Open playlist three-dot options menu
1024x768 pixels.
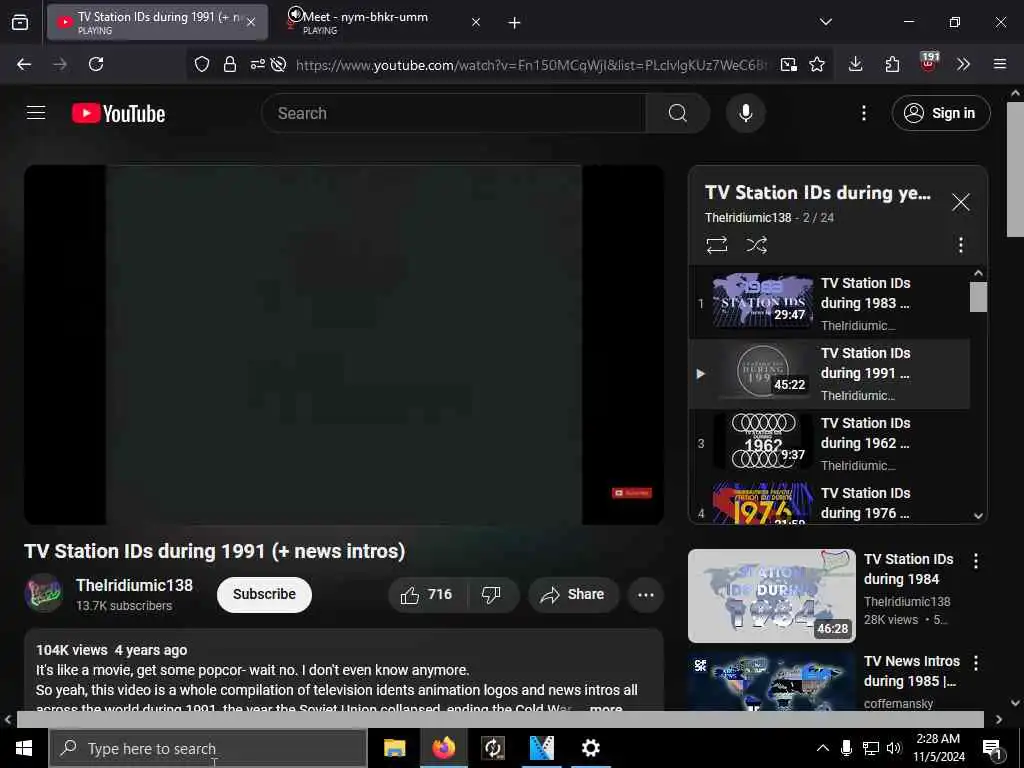pyautogui.click(x=961, y=245)
